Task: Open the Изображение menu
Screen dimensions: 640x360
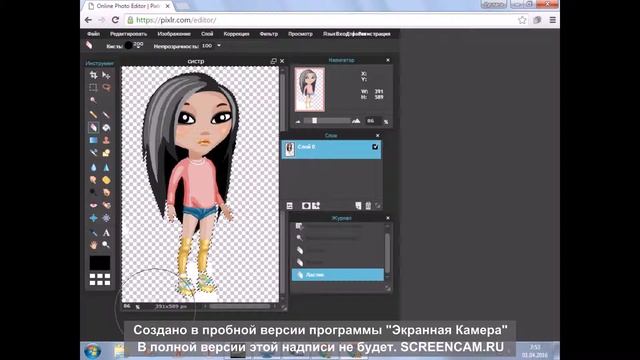Action: 174,34
